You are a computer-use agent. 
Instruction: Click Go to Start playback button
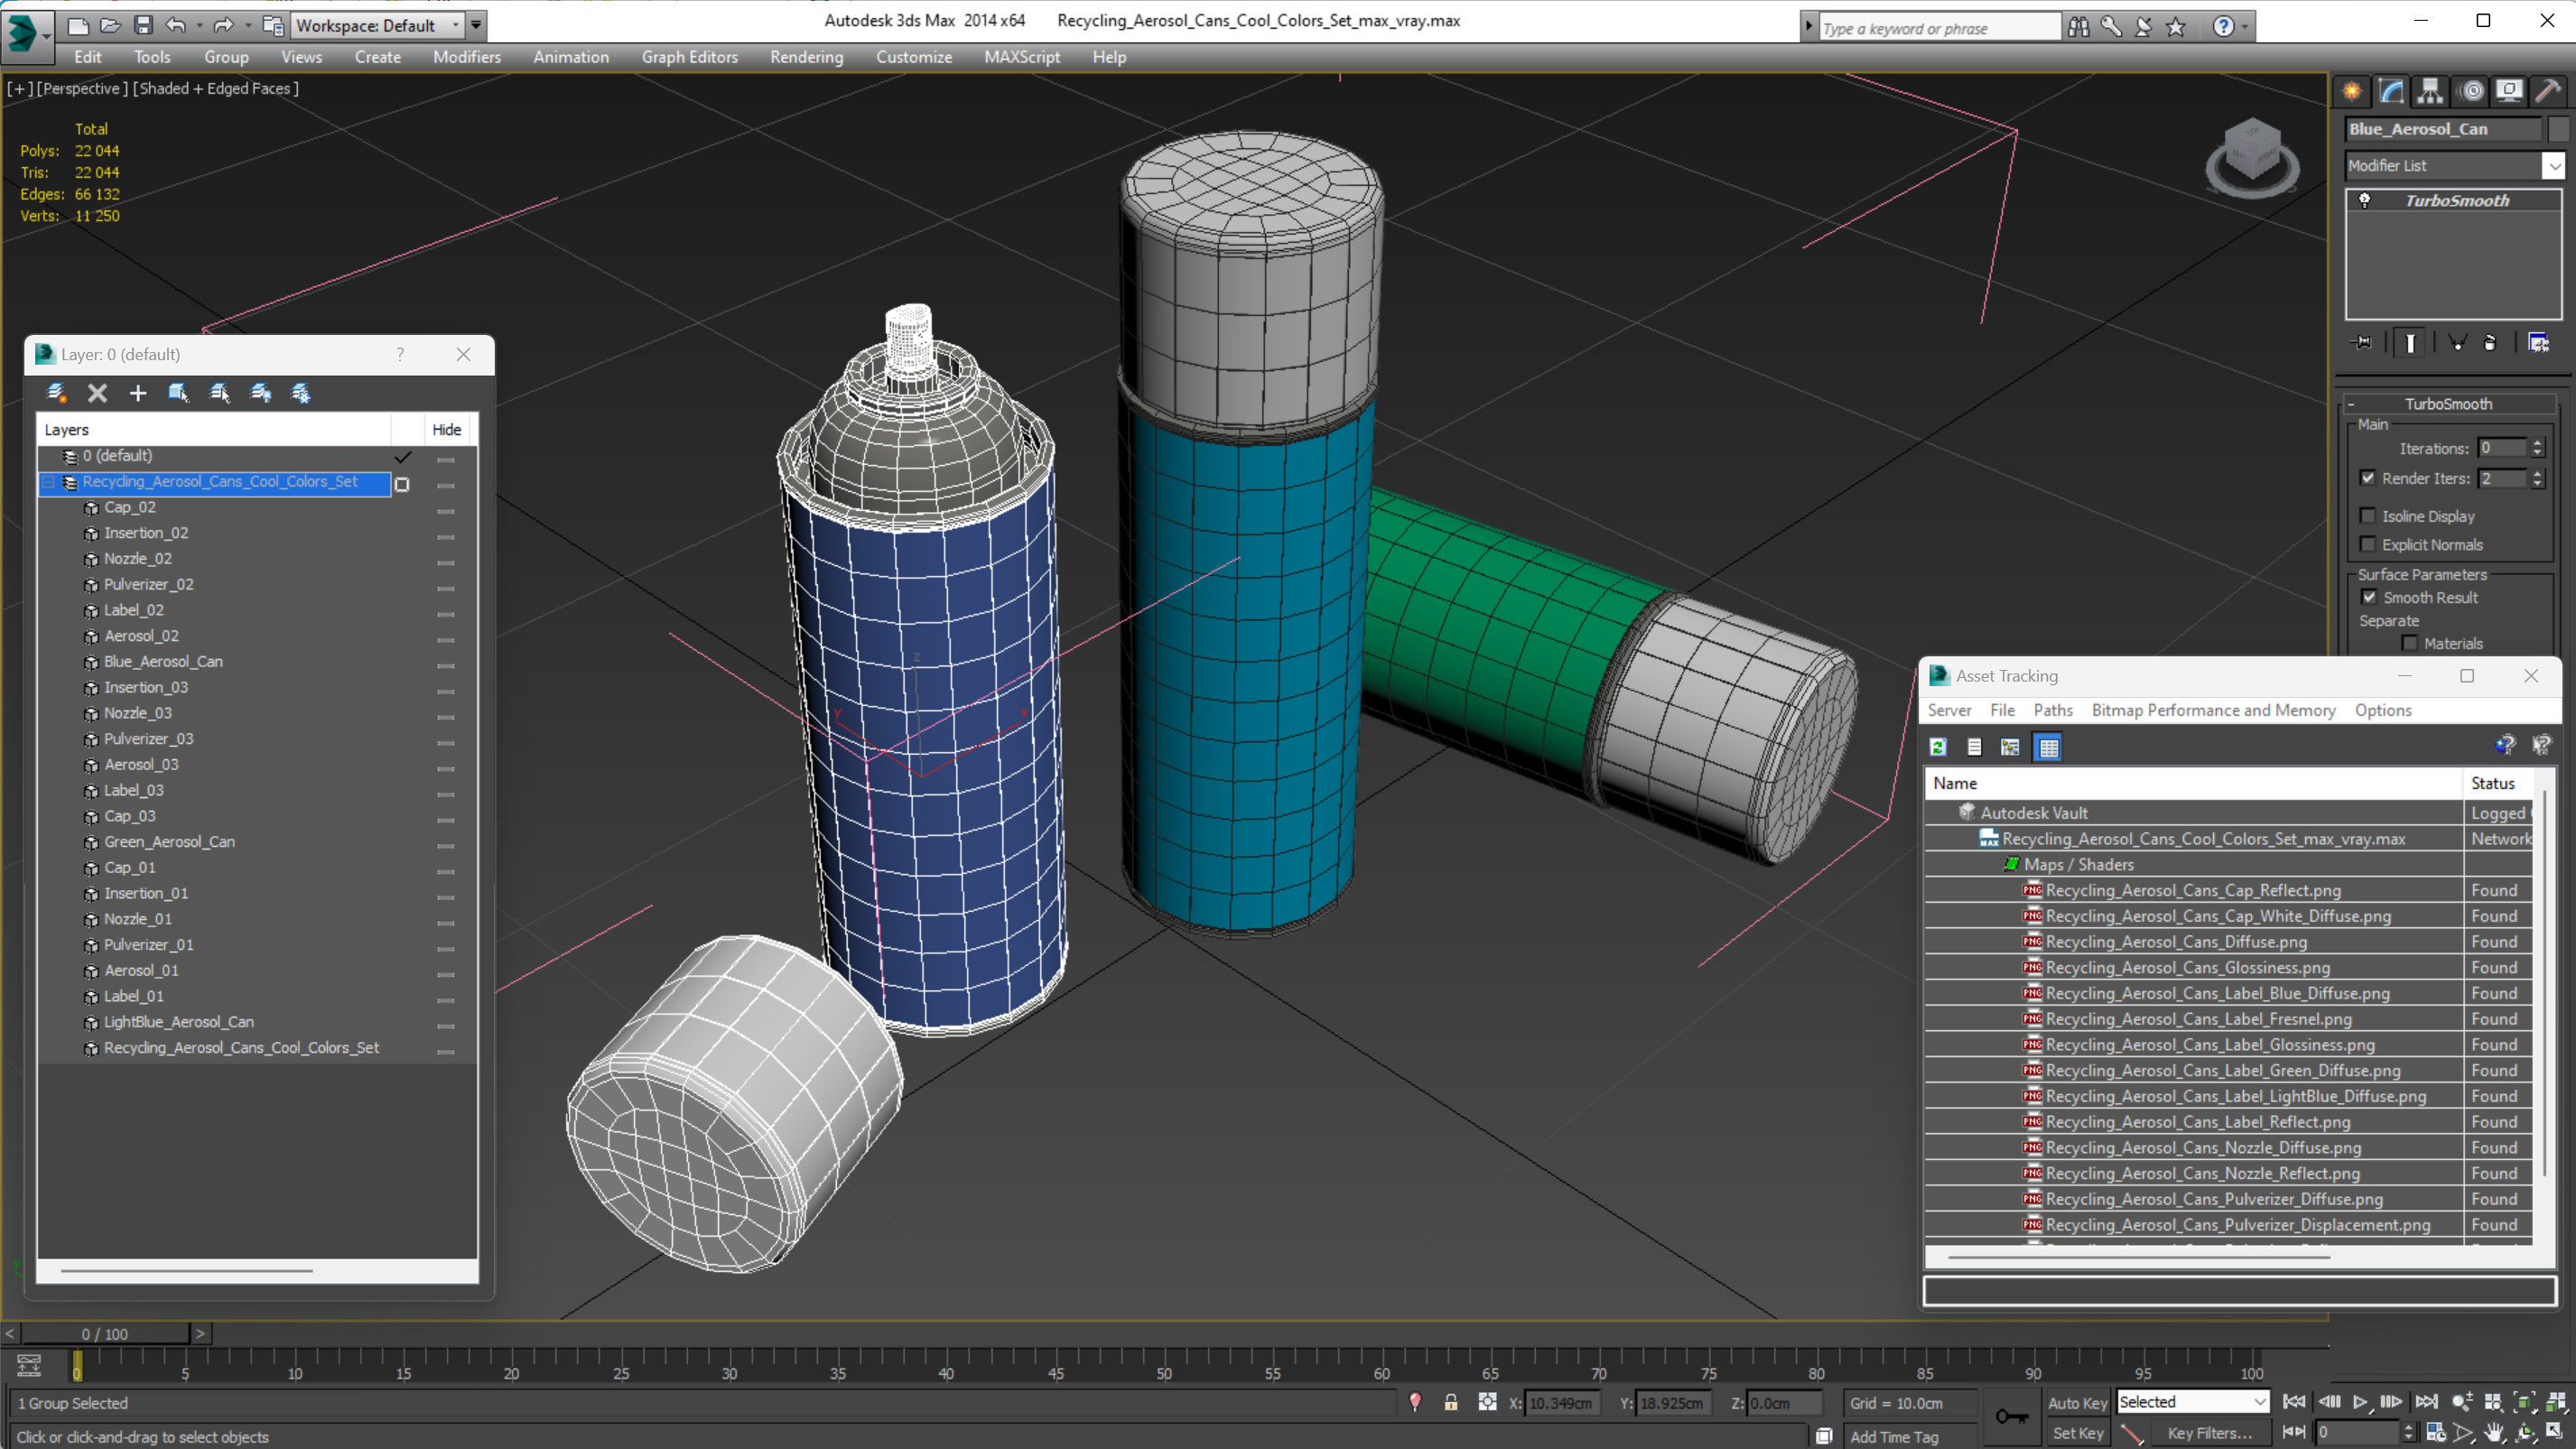(2295, 1402)
